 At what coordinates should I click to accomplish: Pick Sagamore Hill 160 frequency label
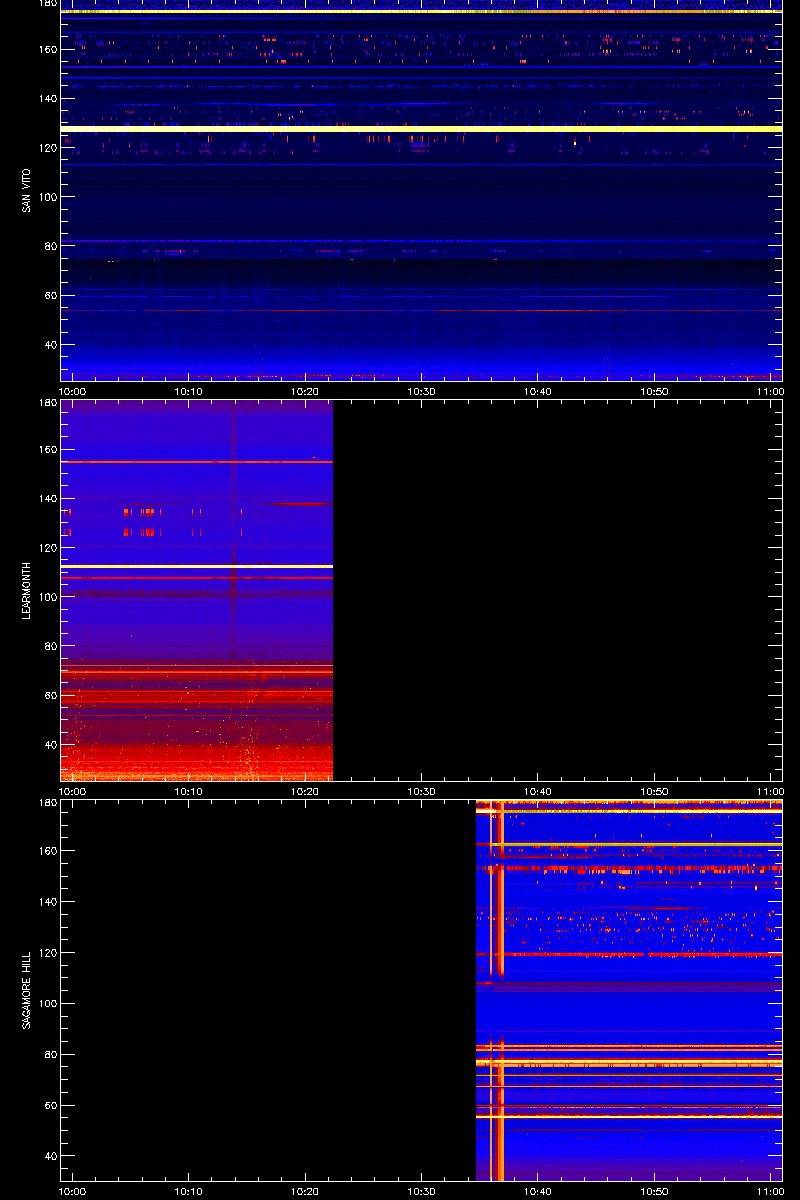pos(46,851)
